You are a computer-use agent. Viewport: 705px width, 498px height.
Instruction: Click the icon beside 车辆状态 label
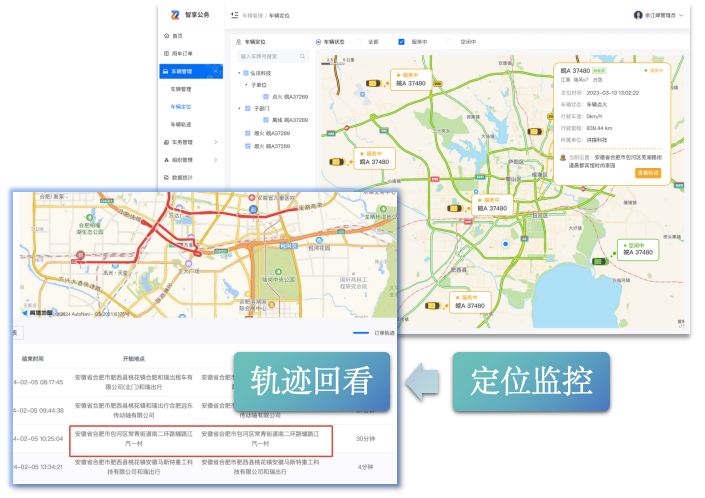318,42
